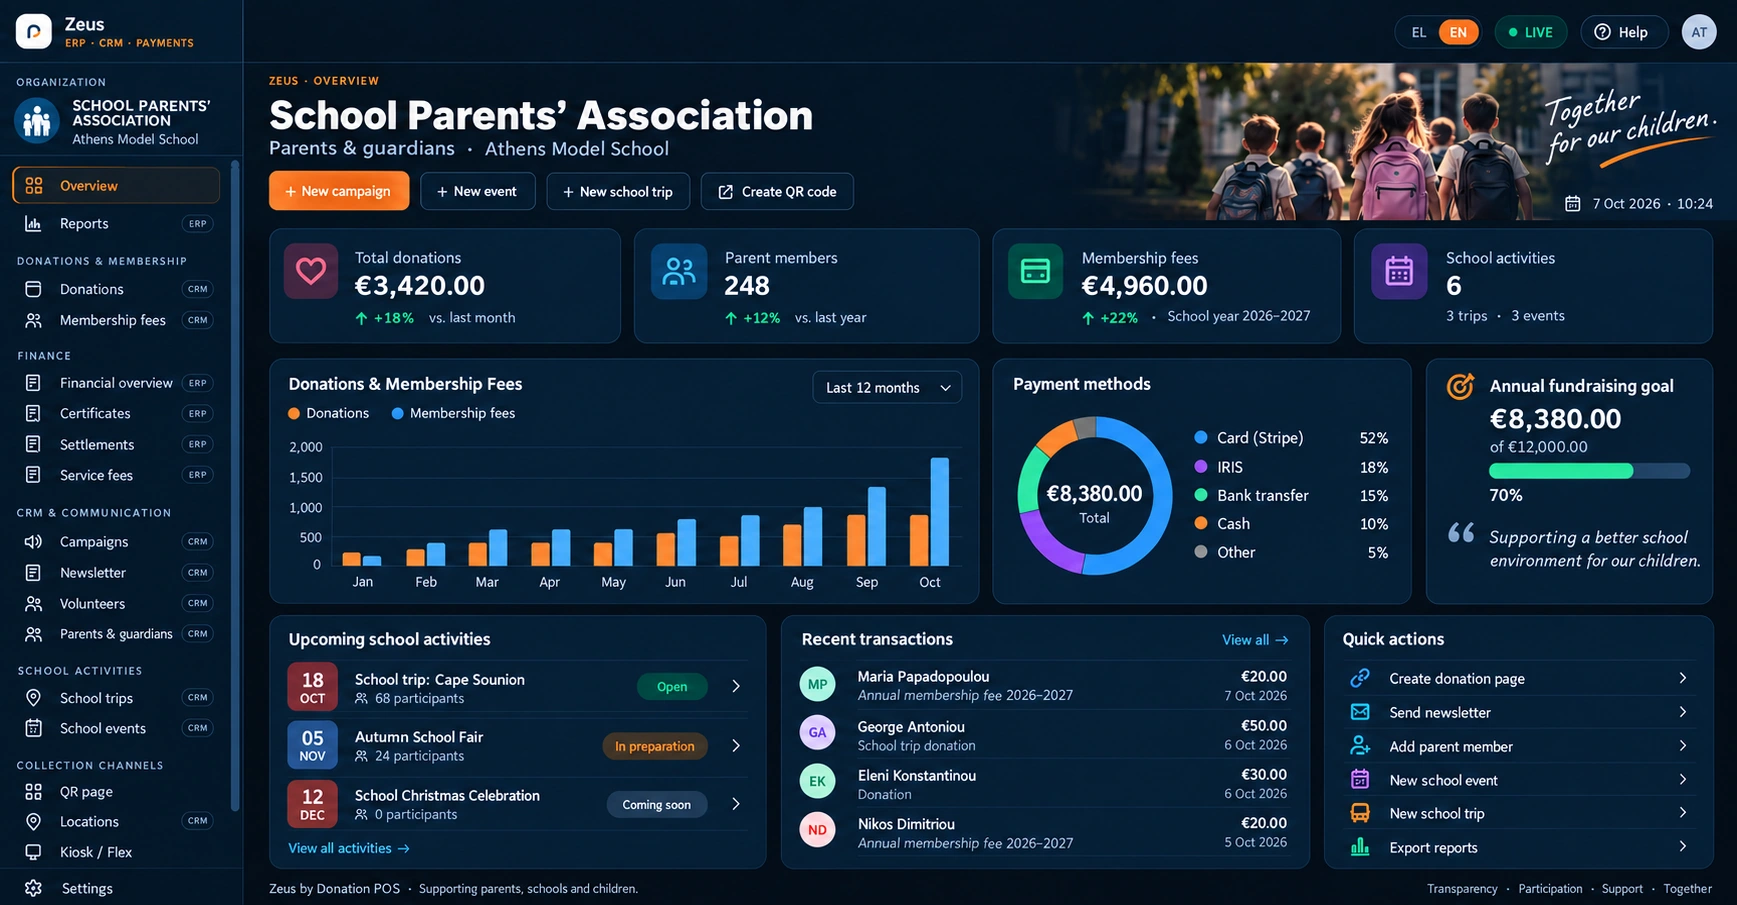Switch language to EL
This screenshot has width=1737, height=905.
1418,32
